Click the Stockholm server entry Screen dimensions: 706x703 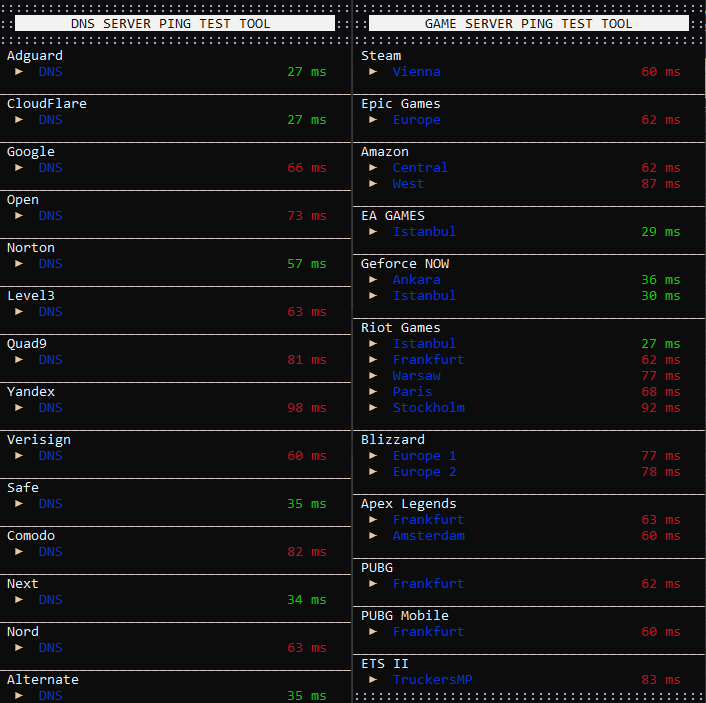pos(428,408)
